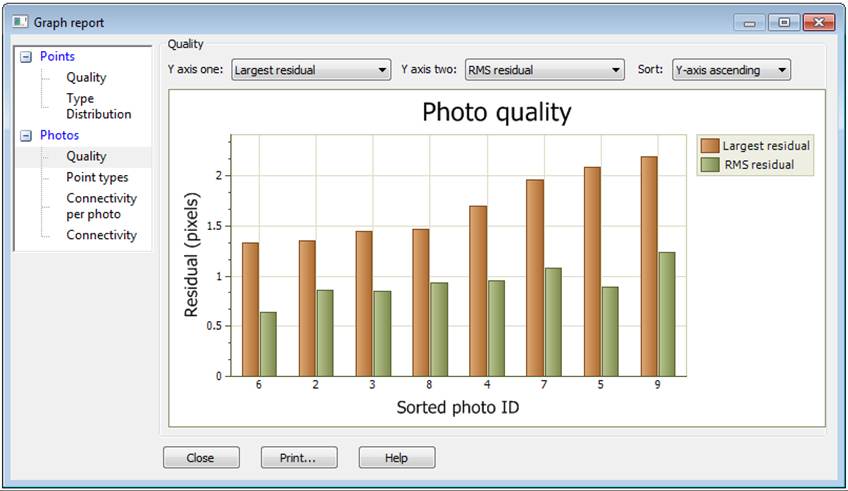Open the Y axis two dropdown
The image size is (848, 491).
click(545, 70)
